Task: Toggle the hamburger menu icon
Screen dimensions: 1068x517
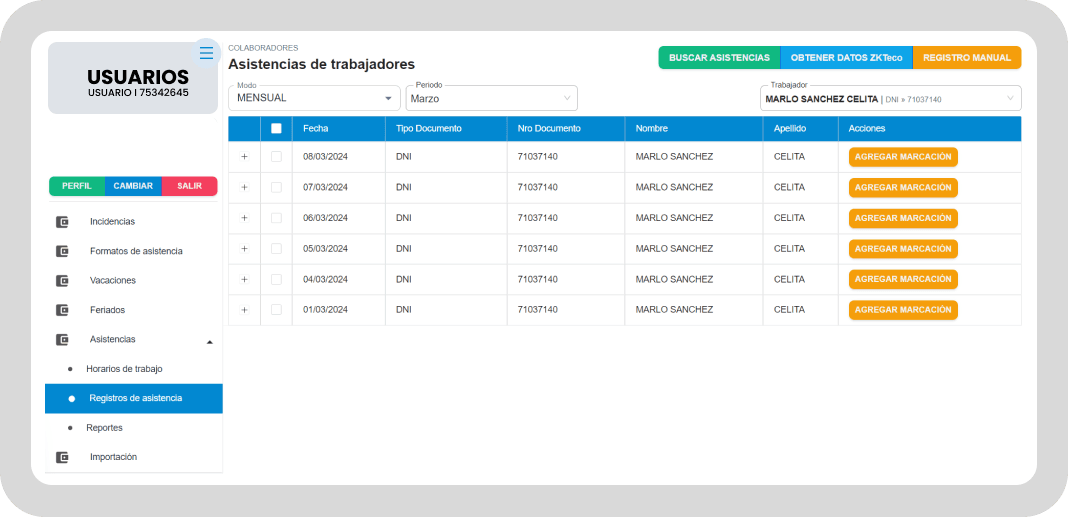Action: [x=206, y=52]
